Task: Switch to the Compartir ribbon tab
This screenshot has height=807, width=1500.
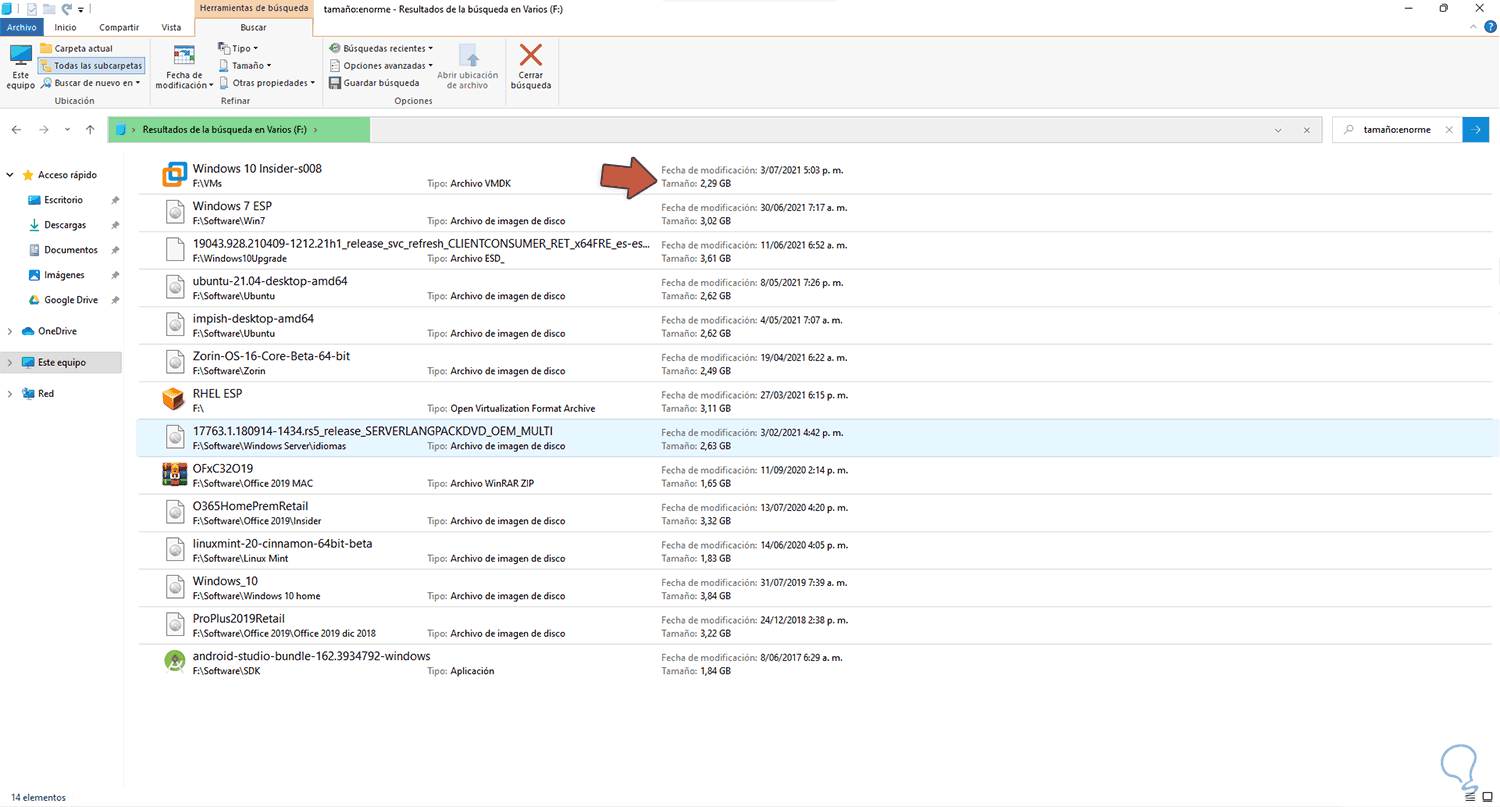Action: tap(118, 27)
